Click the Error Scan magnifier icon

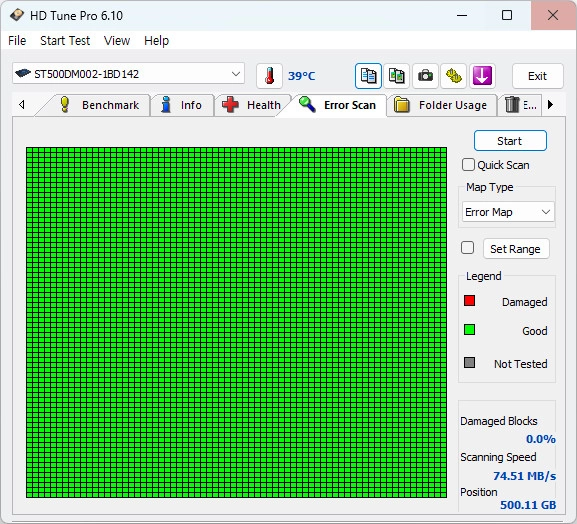307,104
